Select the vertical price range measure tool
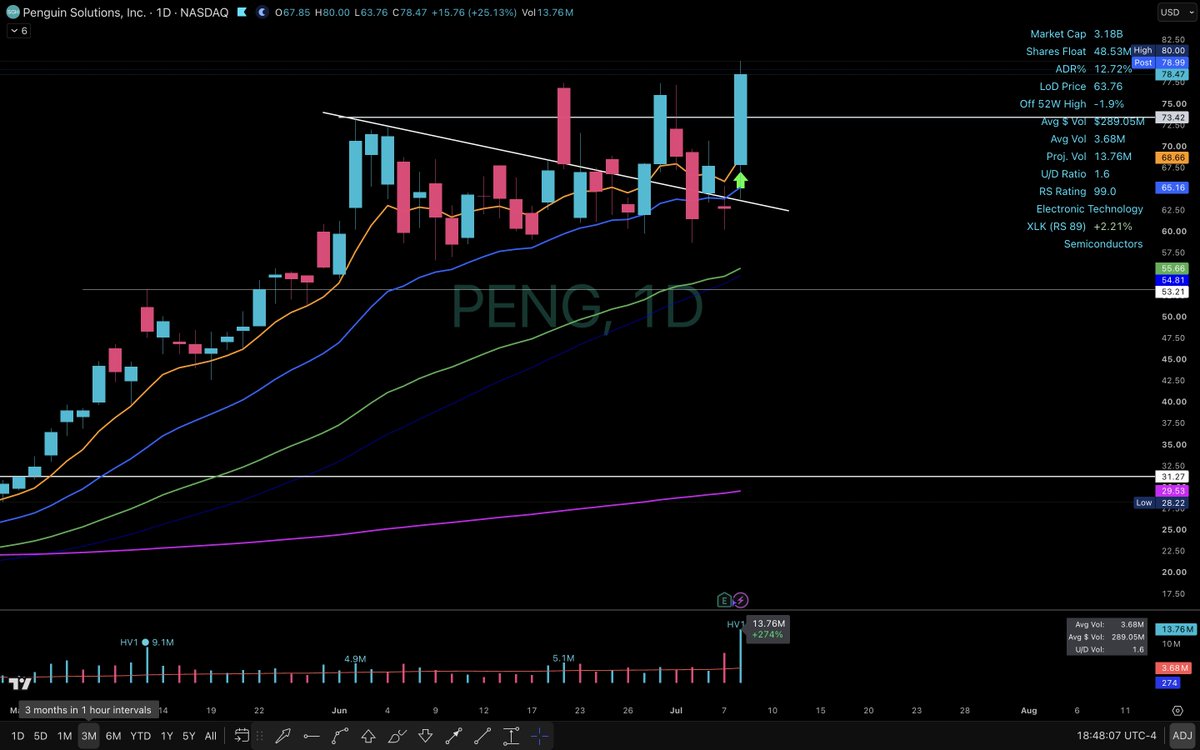Viewport: 1200px width, 750px height. click(x=511, y=736)
